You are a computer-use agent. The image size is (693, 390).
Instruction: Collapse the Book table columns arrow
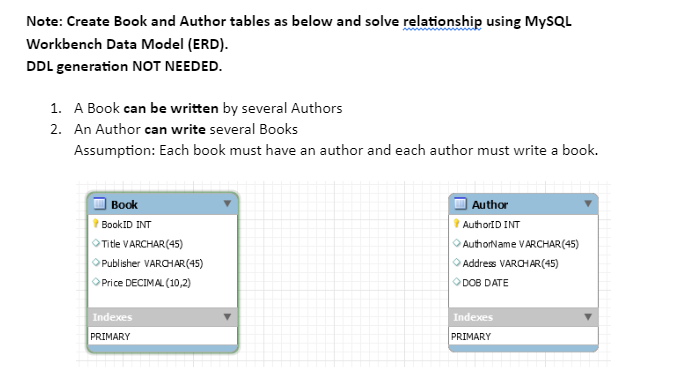point(227,204)
